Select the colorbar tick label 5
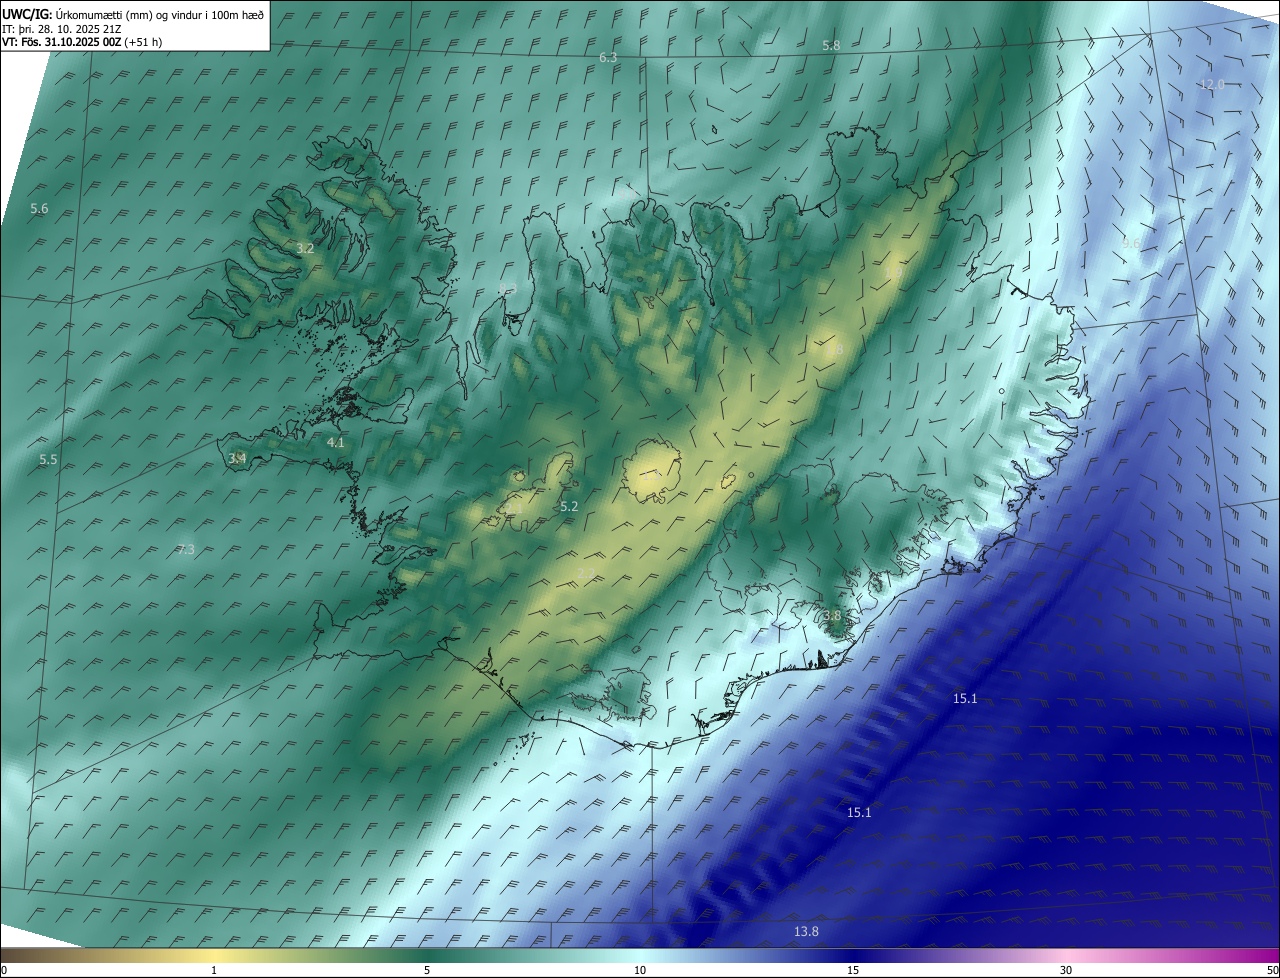Viewport: 1280px width, 978px height. click(x=427, y=970)
